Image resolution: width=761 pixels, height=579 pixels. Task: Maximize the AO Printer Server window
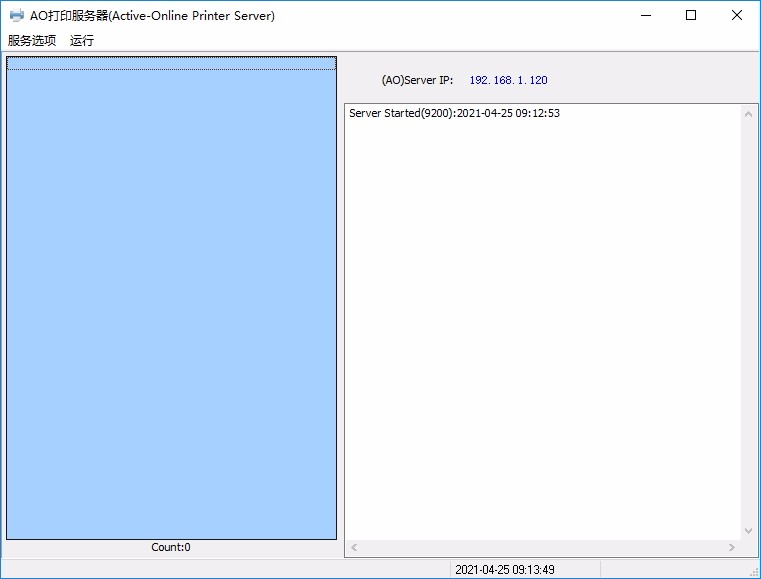pyautogui.click(x=691, y=16)
